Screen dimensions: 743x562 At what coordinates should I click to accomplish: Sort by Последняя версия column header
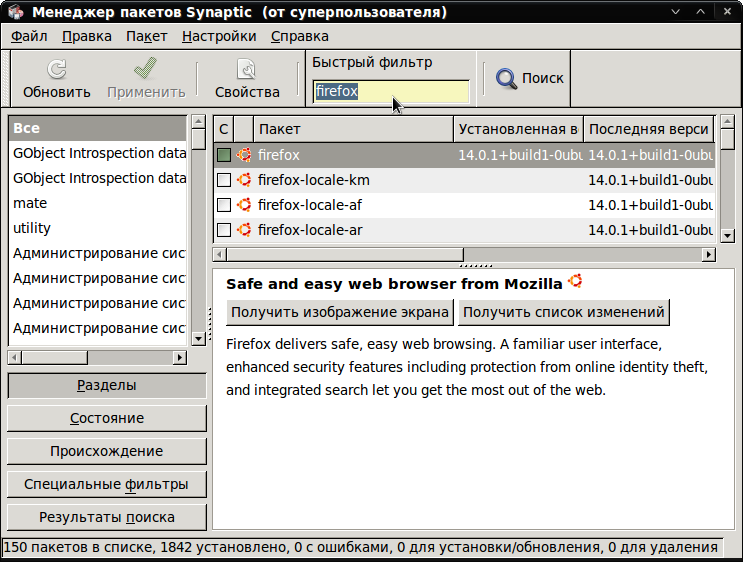tap(649, 129)
